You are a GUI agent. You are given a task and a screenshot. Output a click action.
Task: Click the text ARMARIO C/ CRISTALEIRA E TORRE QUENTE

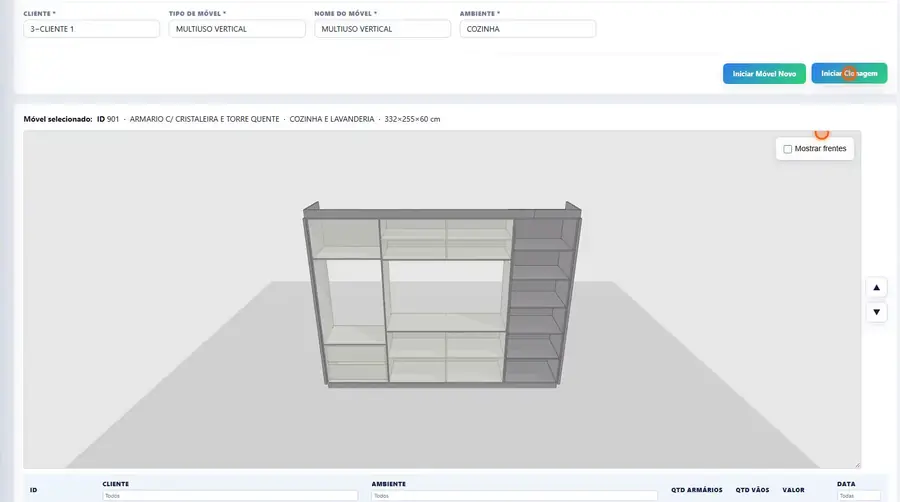[x=204, y=119]
